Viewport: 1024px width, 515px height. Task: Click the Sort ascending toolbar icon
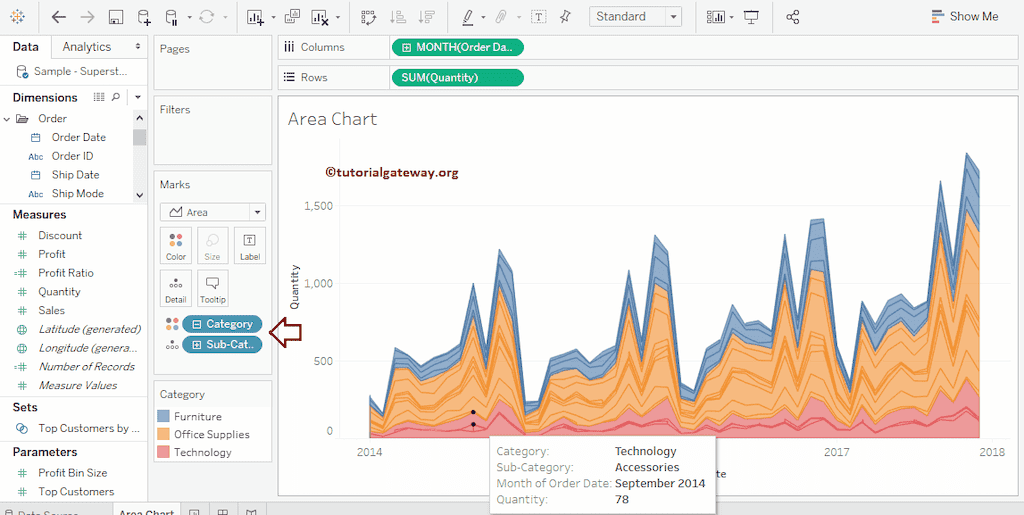click(x=397, y=17)
